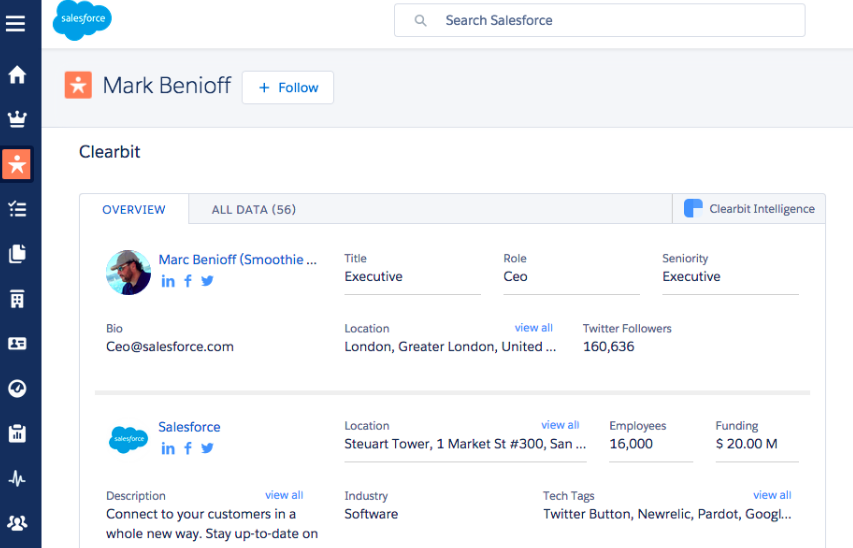This screenshot has height=548, width=853.
Task: Click the Clearbit Intelligence logo icon
Action: pos(693,208)
